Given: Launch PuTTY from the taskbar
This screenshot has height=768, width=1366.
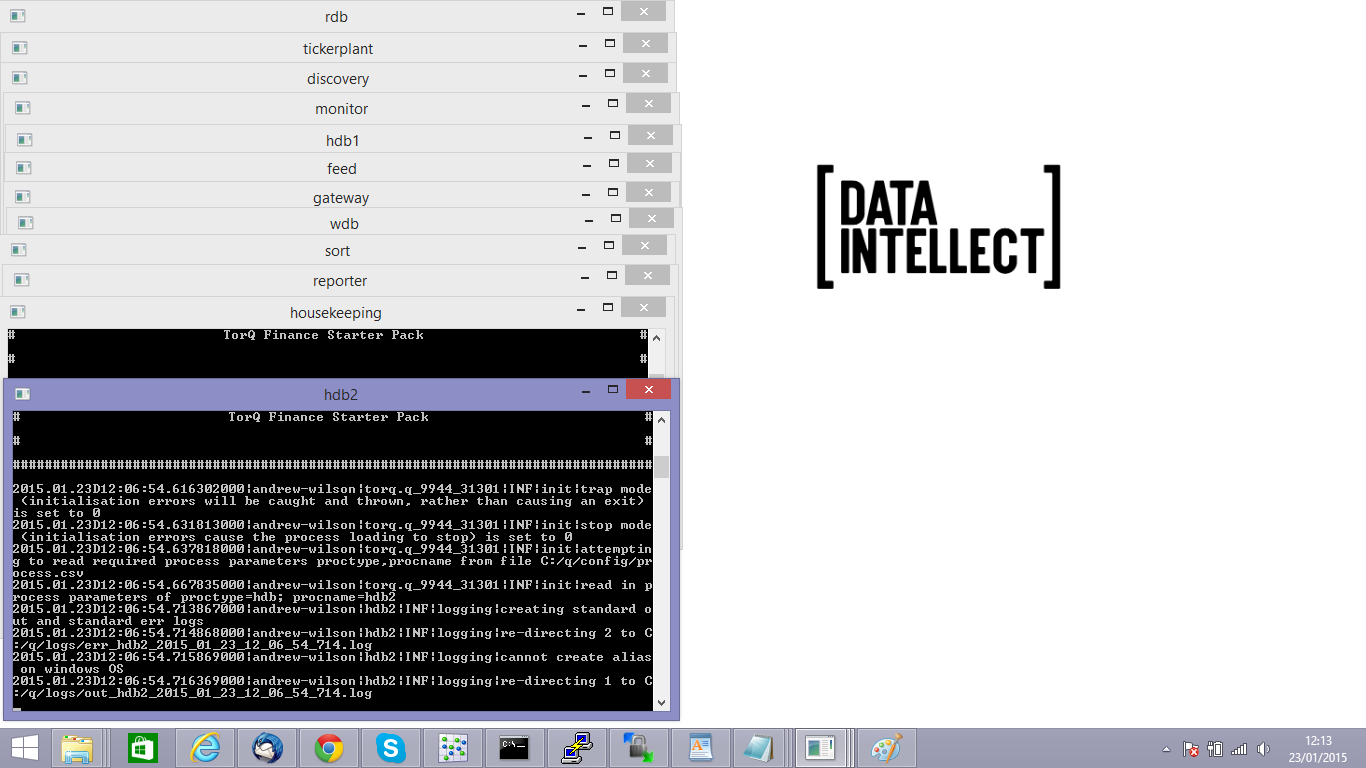Looking at the screenshot, I should coord(577,748).
